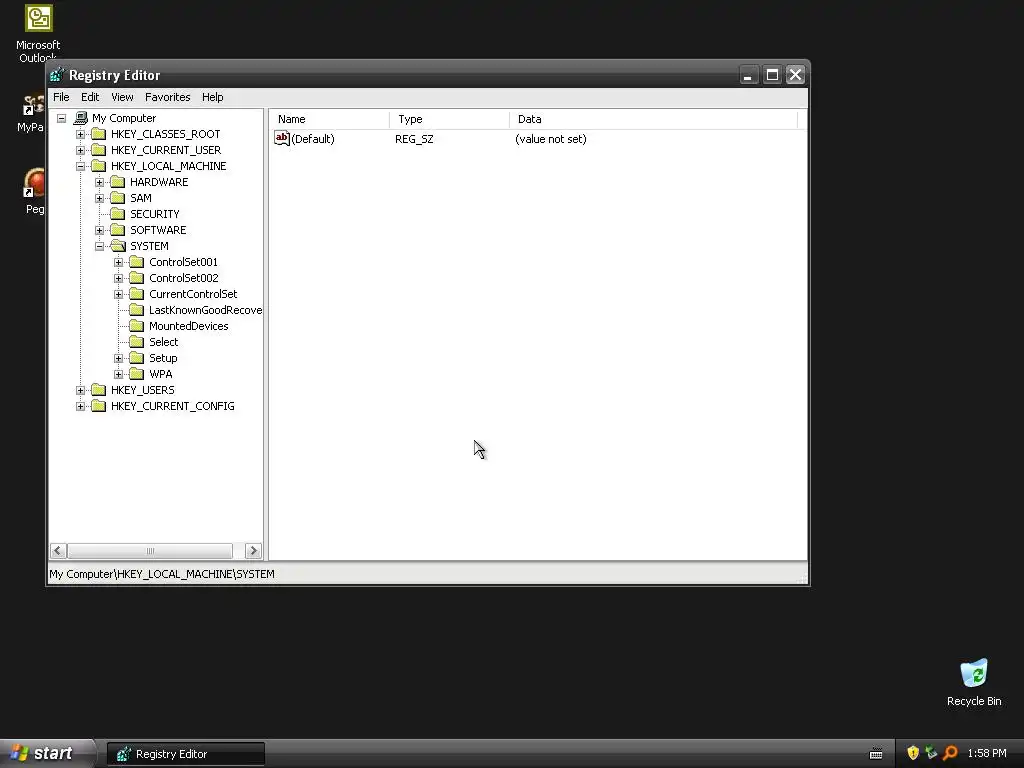Click the SOFTWARE folder icon
The image size is (1024, 768).
tap(118, 230)
